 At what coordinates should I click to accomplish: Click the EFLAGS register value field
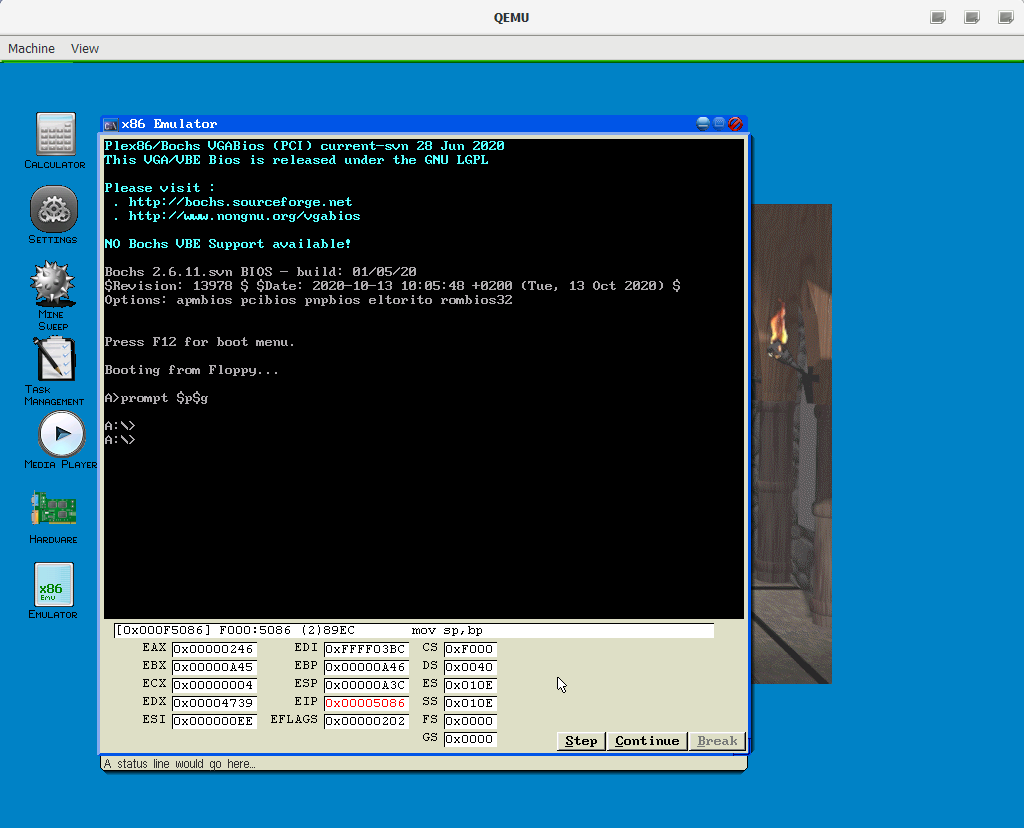pyautogui.click(x=366, y=721)
